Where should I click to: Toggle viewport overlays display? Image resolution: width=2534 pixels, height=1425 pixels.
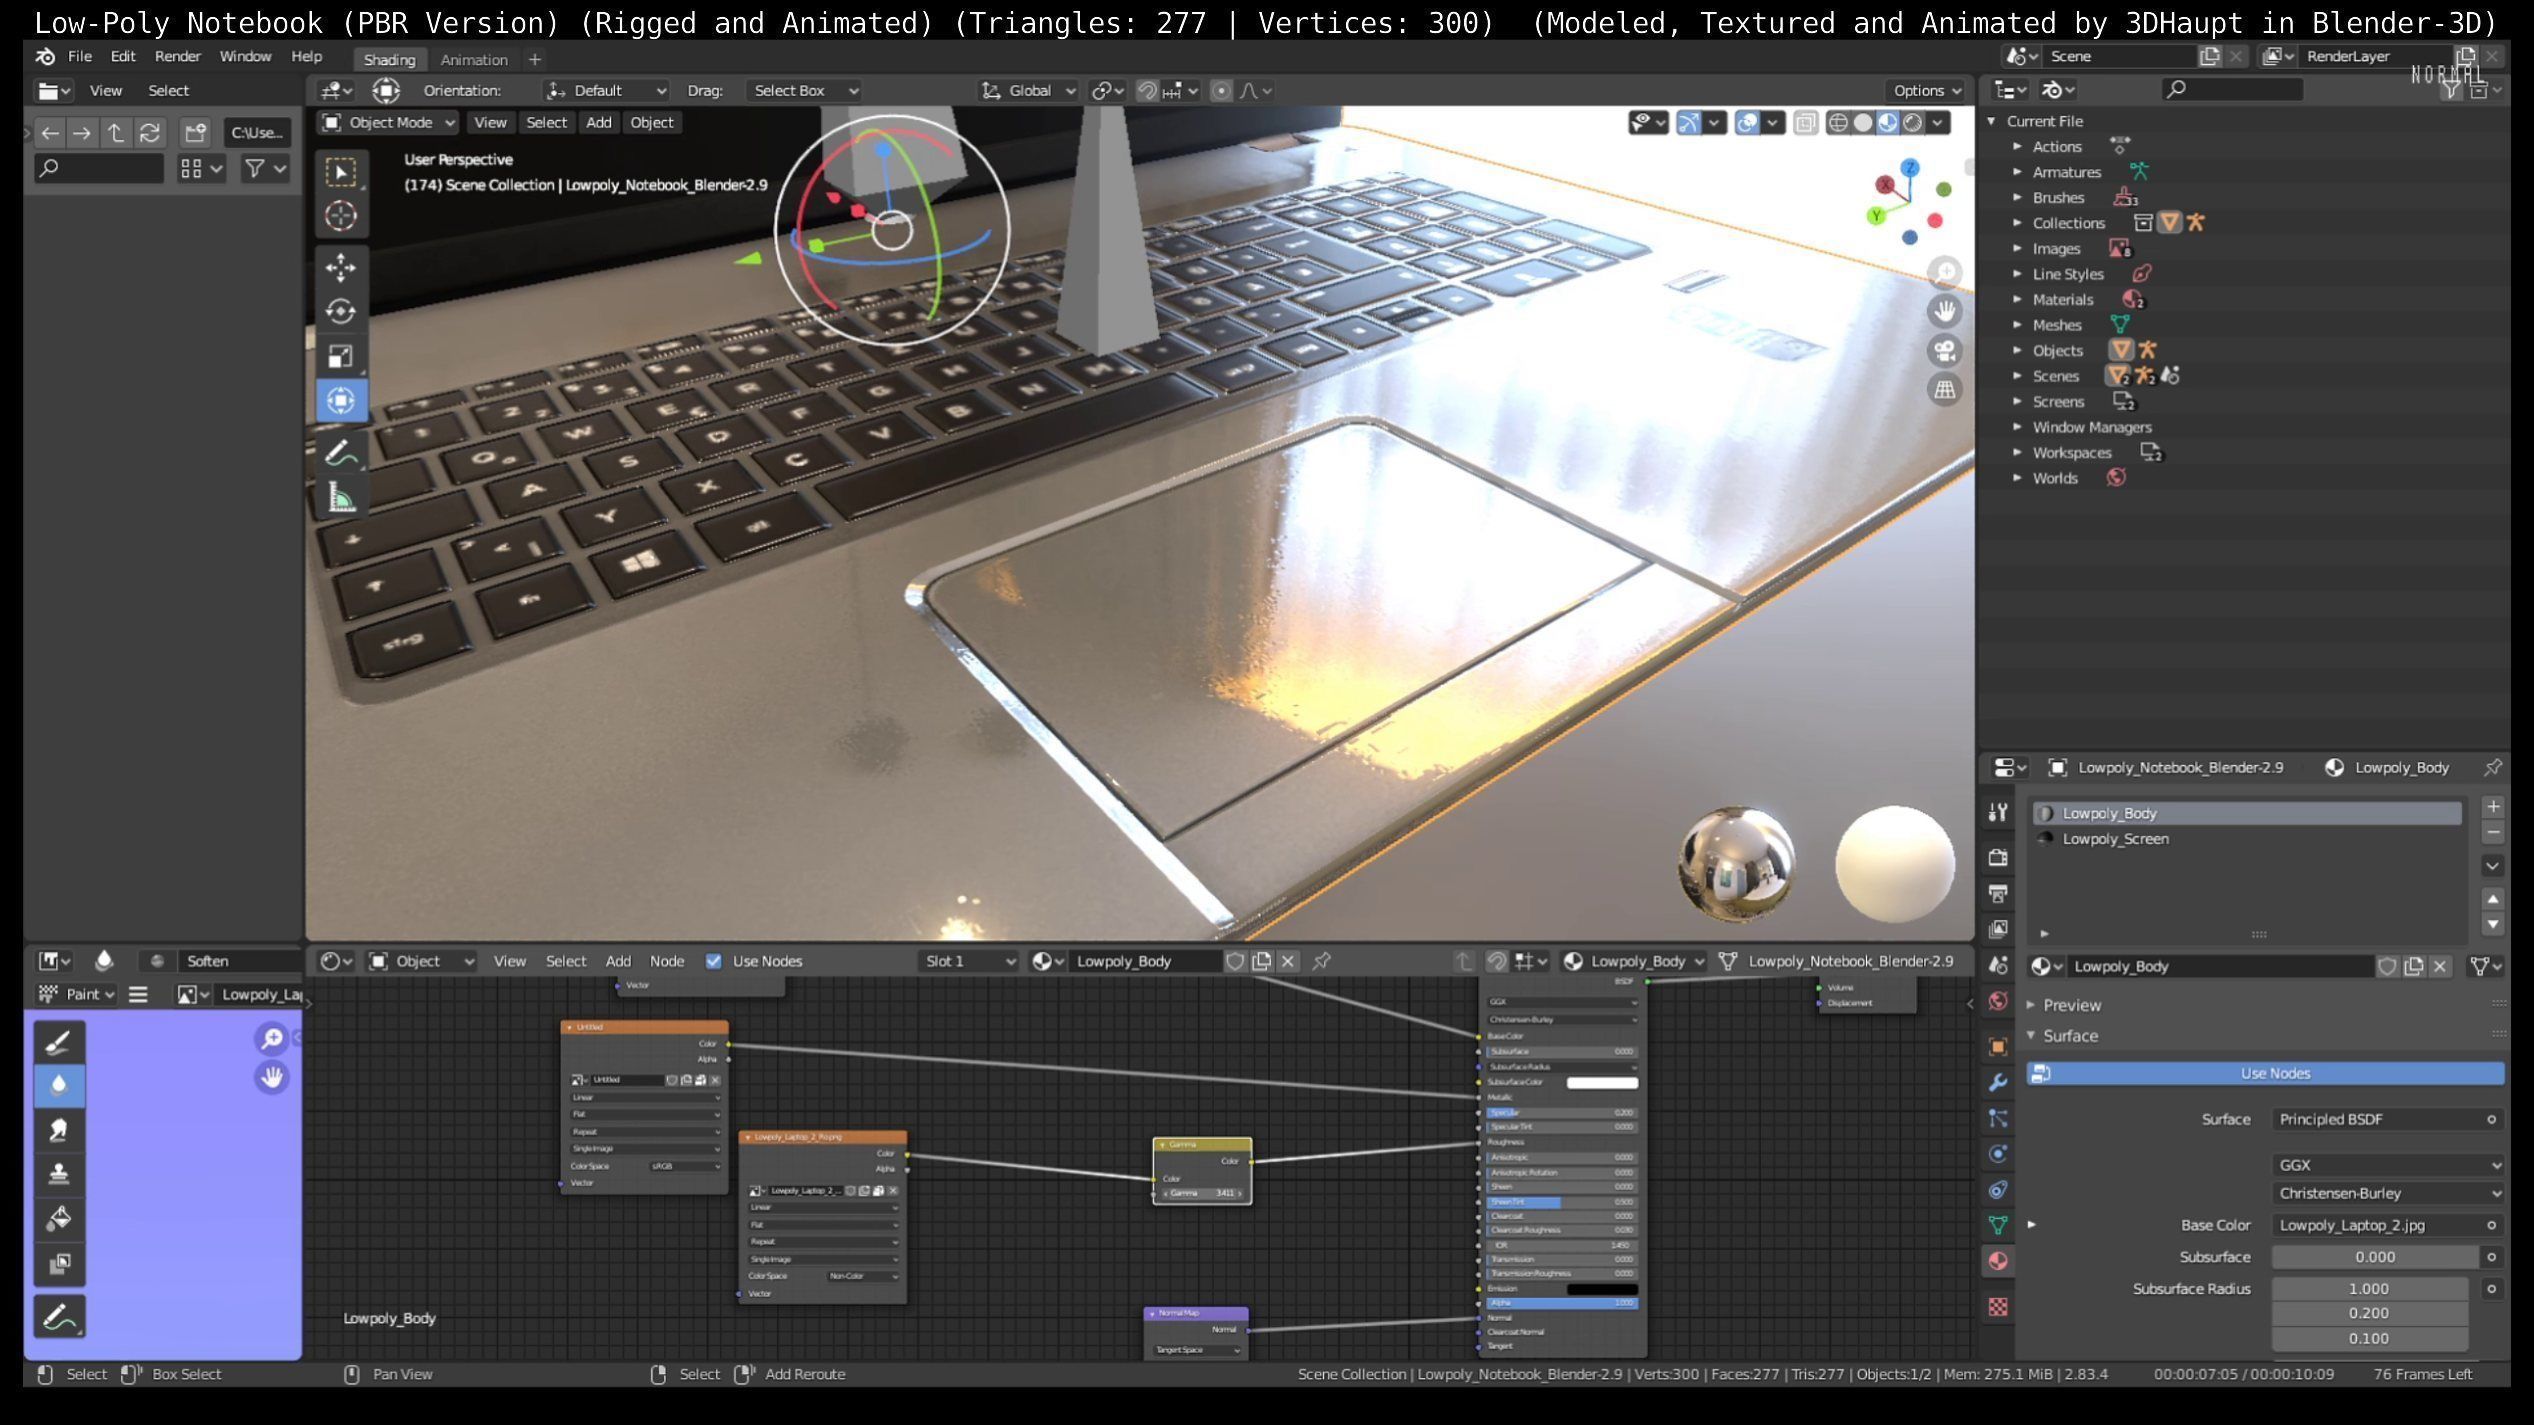[1747, 123]
